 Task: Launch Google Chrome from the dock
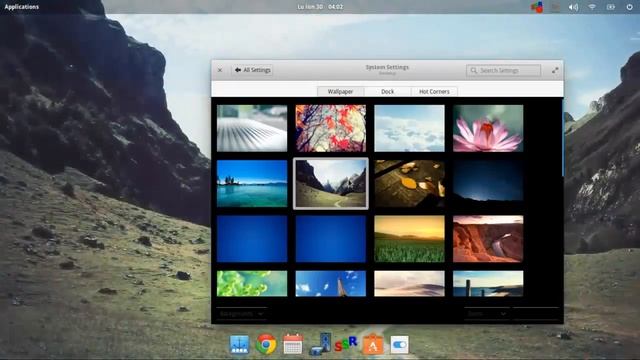pos(266,344)
